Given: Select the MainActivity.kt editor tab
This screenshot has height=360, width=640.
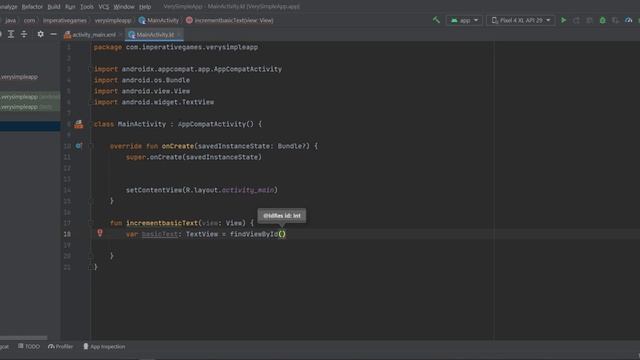Looking at the screenshot, I should point(155,35).
